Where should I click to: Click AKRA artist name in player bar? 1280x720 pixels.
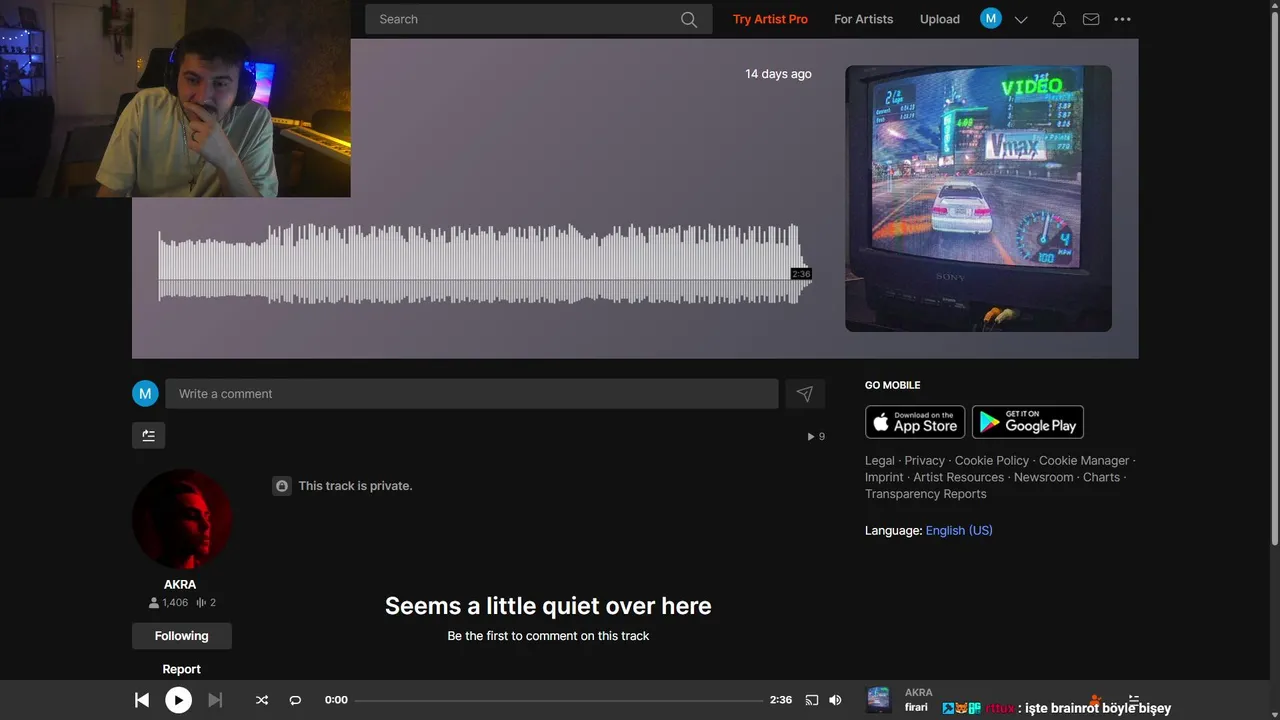click(919, 692)
